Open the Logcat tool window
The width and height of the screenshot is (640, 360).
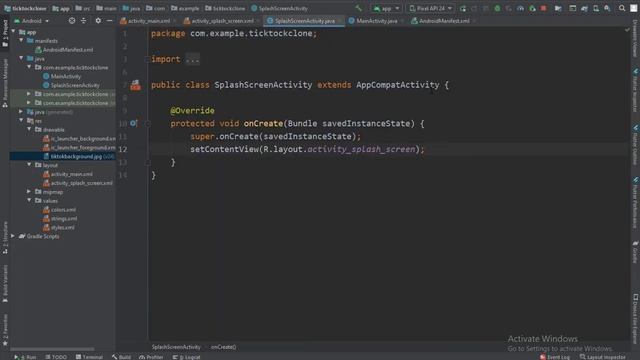187,357
